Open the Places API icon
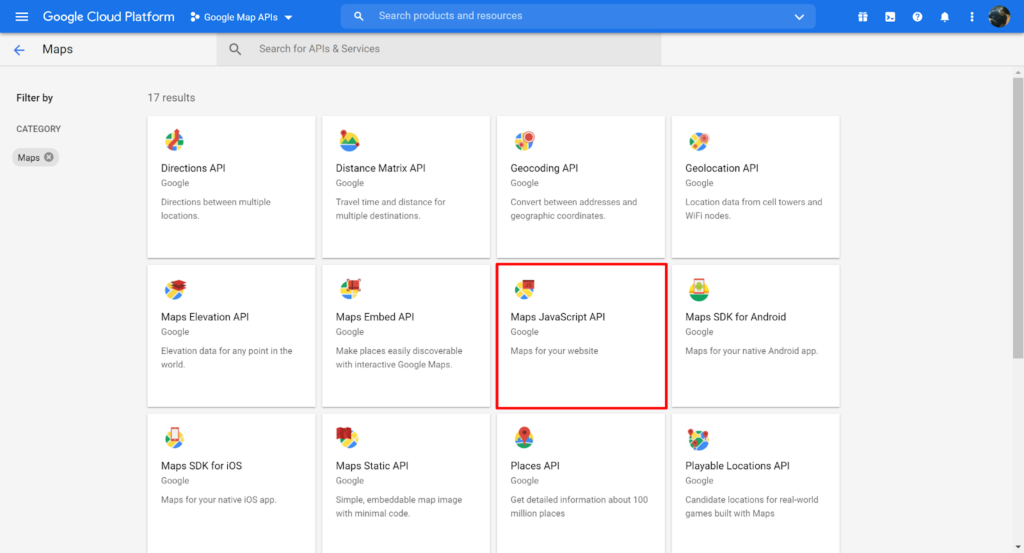This screenshot has width=1024, height=553. click(524, 437)
